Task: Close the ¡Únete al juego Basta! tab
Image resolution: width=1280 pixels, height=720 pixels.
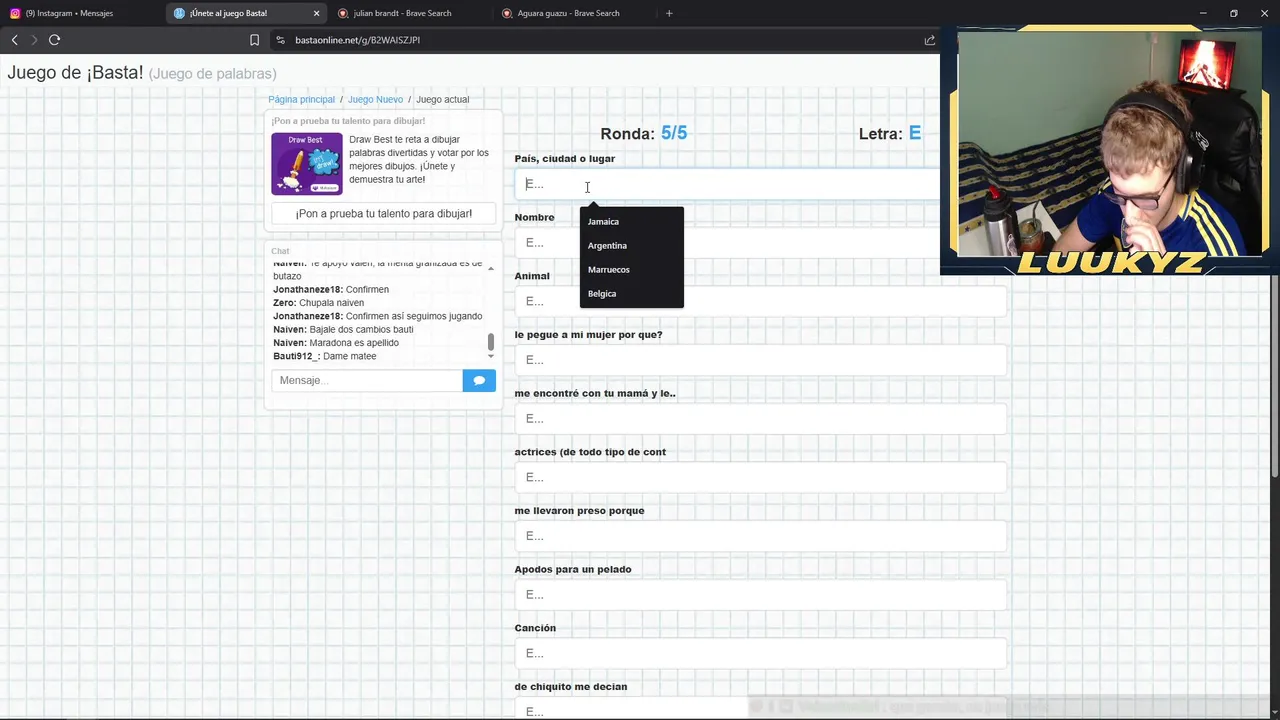Action: pyautogui.click(x=316, y=13)
